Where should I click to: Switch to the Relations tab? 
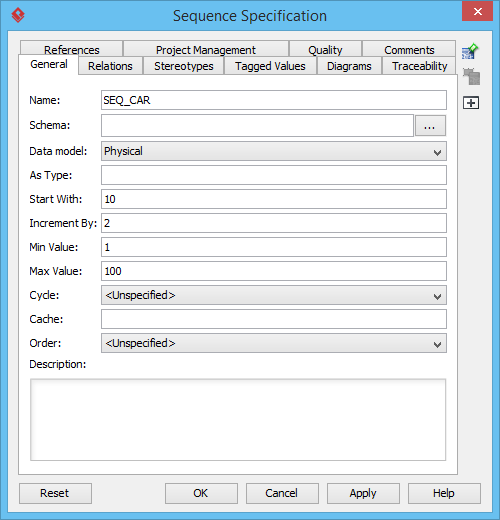click(x=110, y=66)
